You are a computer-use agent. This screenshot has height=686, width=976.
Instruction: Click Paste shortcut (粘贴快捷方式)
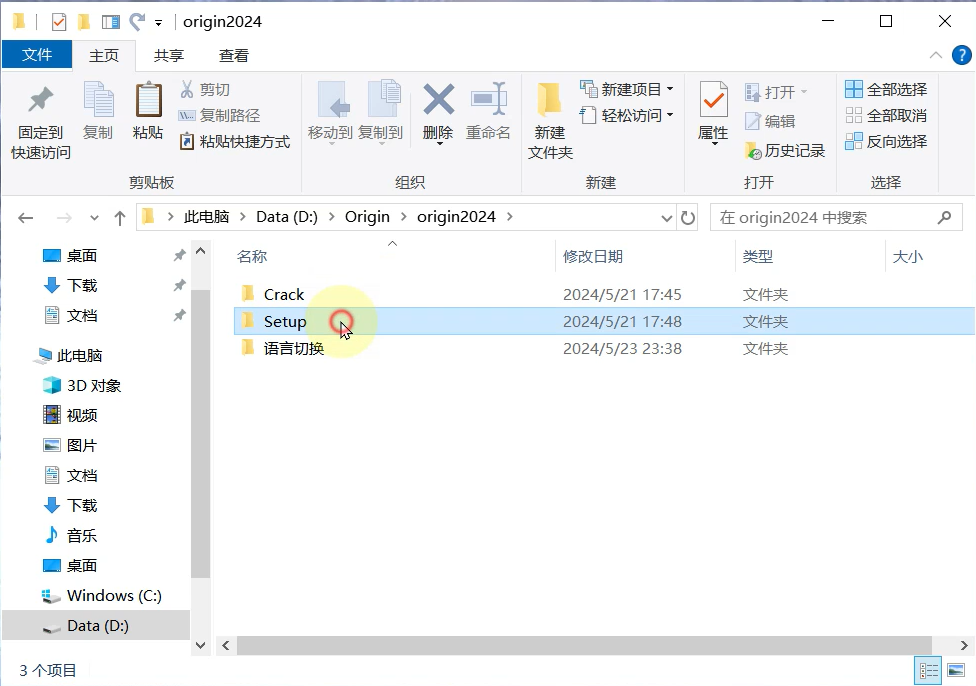[235, 142]
